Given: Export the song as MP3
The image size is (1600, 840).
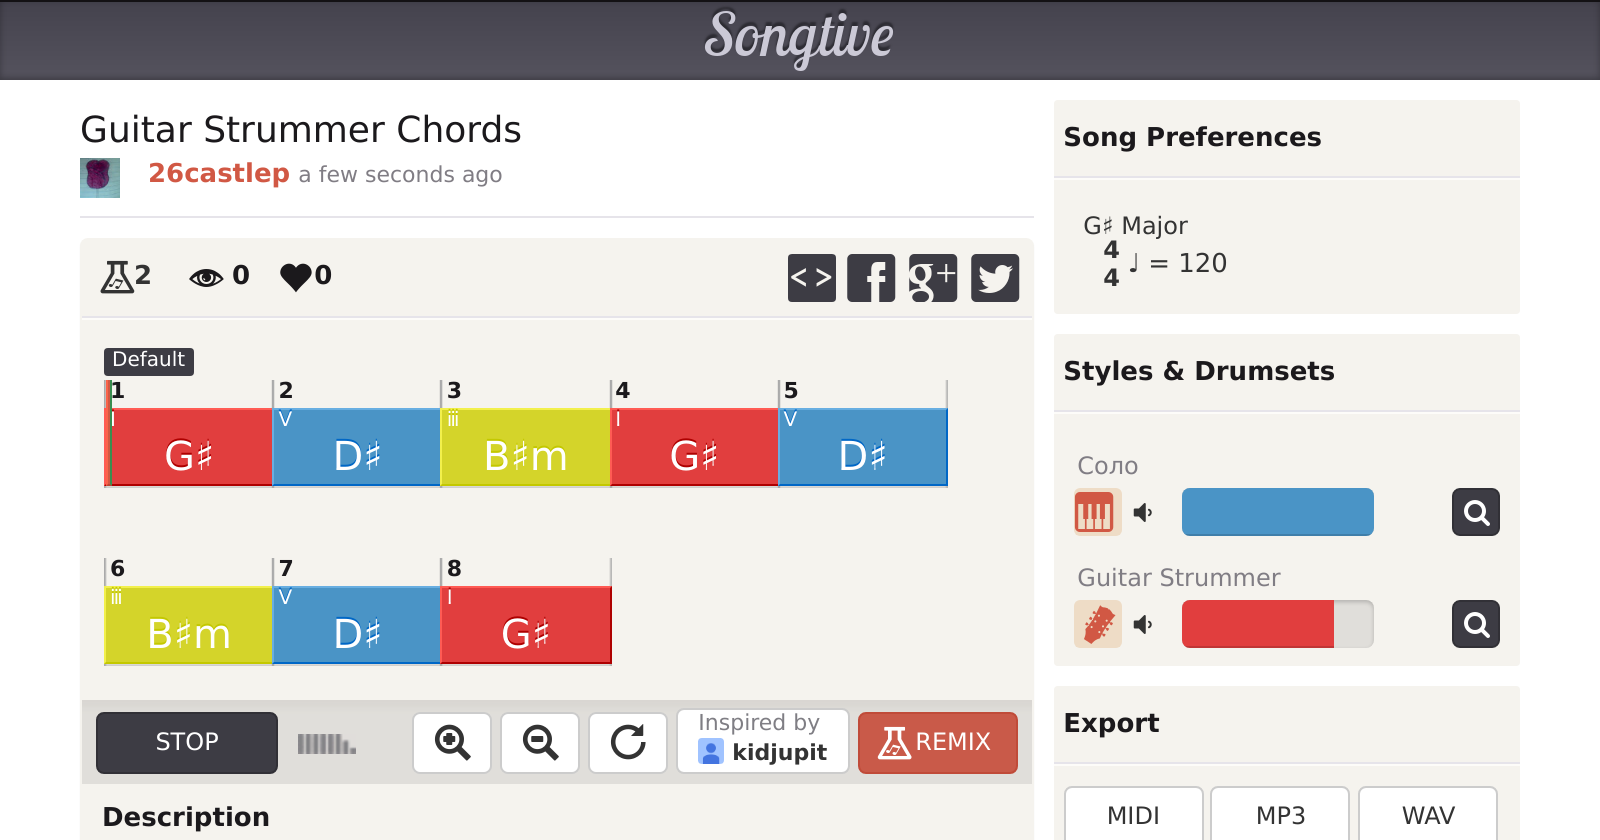Looking at the screenshot, I should click(1280, 815).
